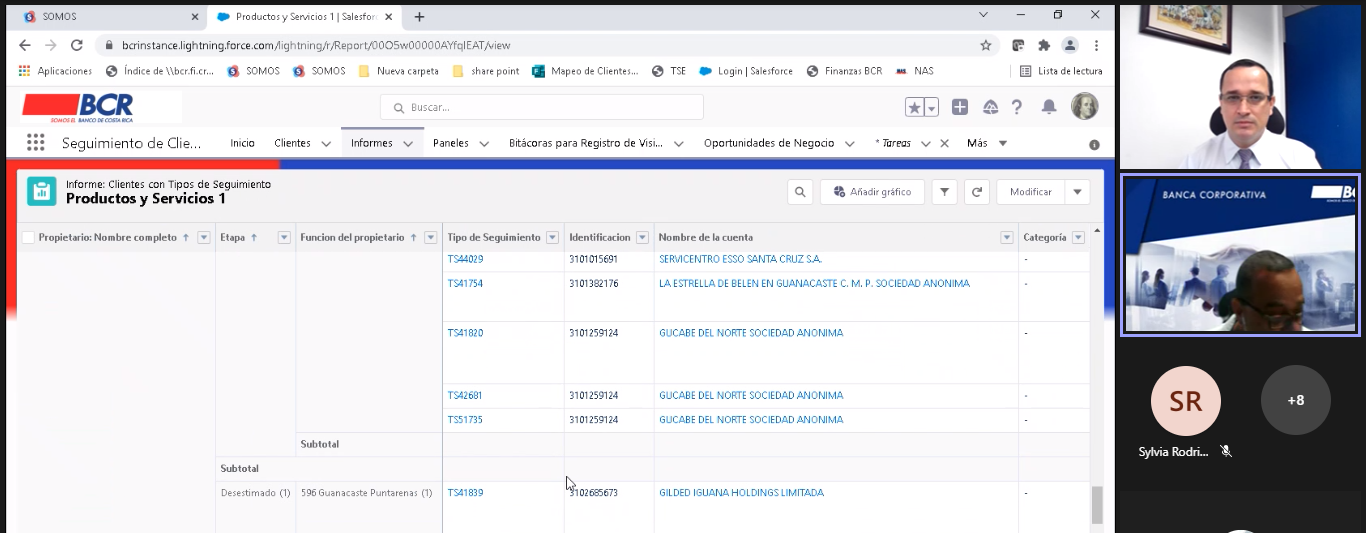Open record TS41820
Image resolution: width=1366 pixels, height=533 pixels.
pos(465,333)
